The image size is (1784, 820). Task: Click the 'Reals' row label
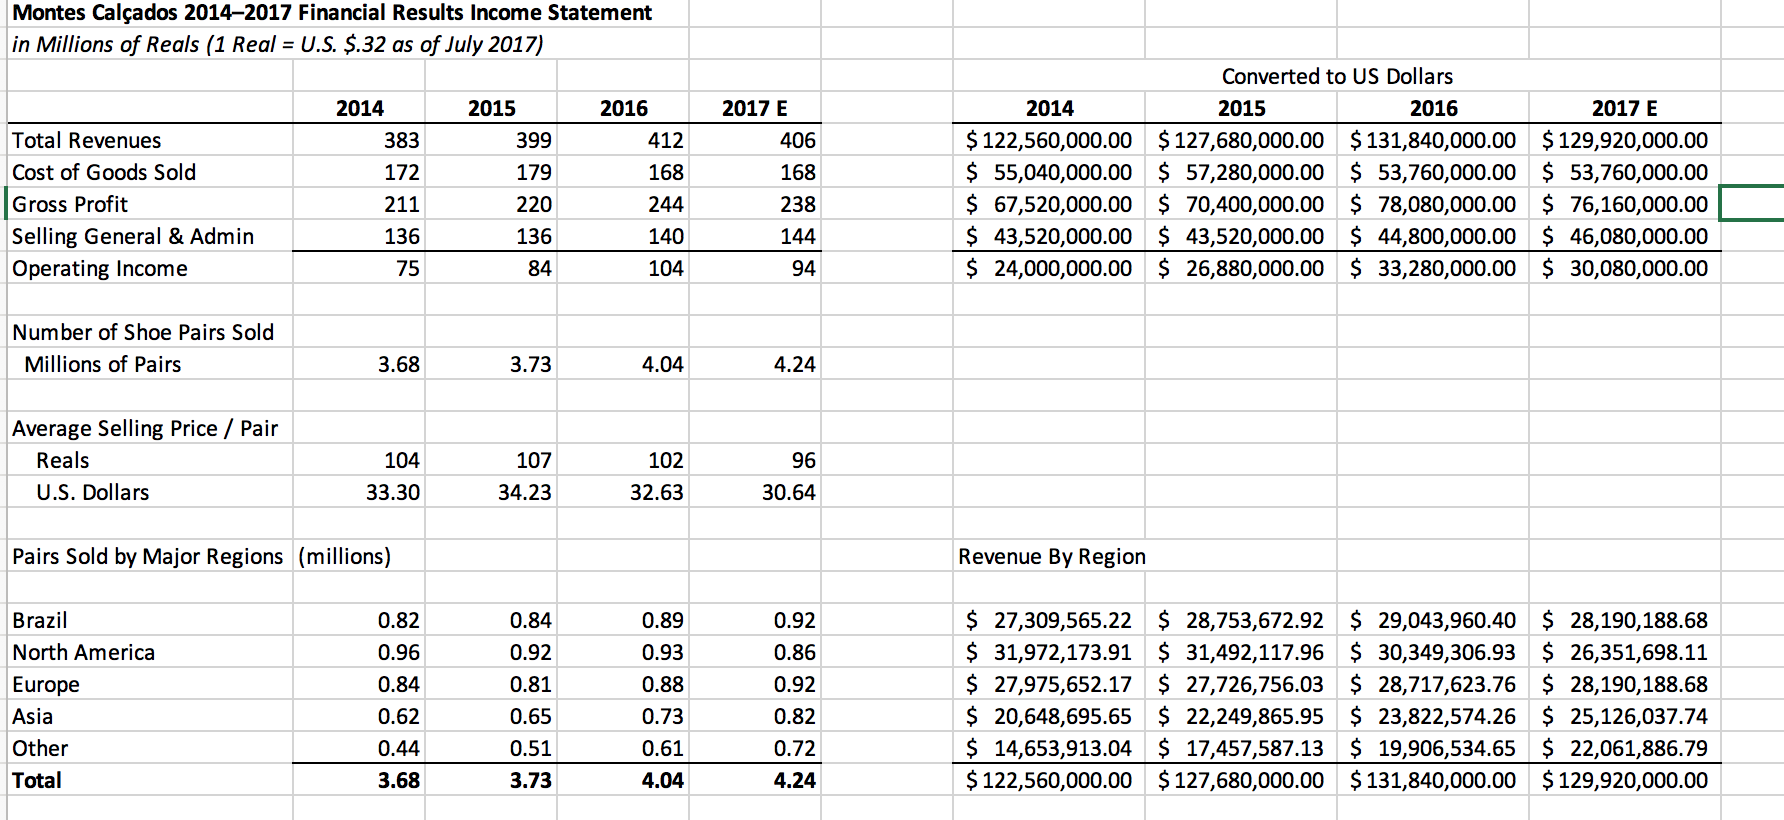tap(63, 461)
